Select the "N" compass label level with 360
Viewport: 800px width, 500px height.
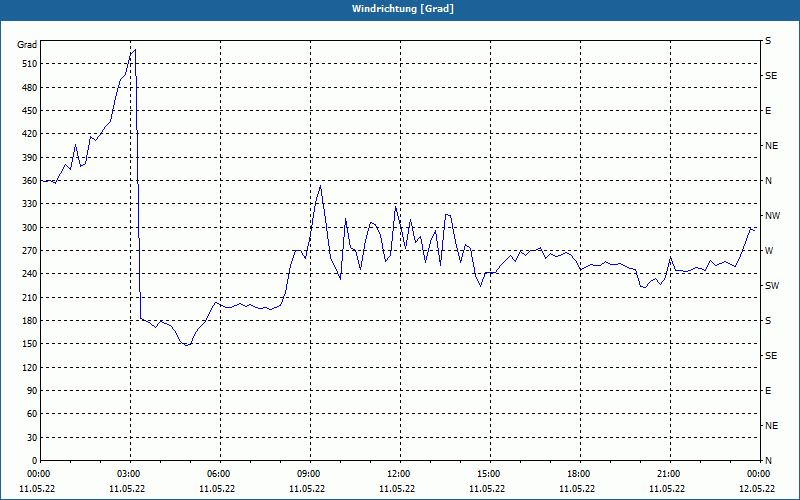[x=768, y=181]
